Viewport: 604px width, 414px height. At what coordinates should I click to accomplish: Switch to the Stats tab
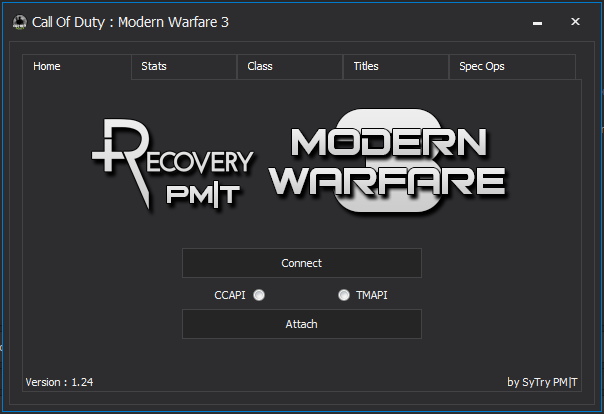184,67
